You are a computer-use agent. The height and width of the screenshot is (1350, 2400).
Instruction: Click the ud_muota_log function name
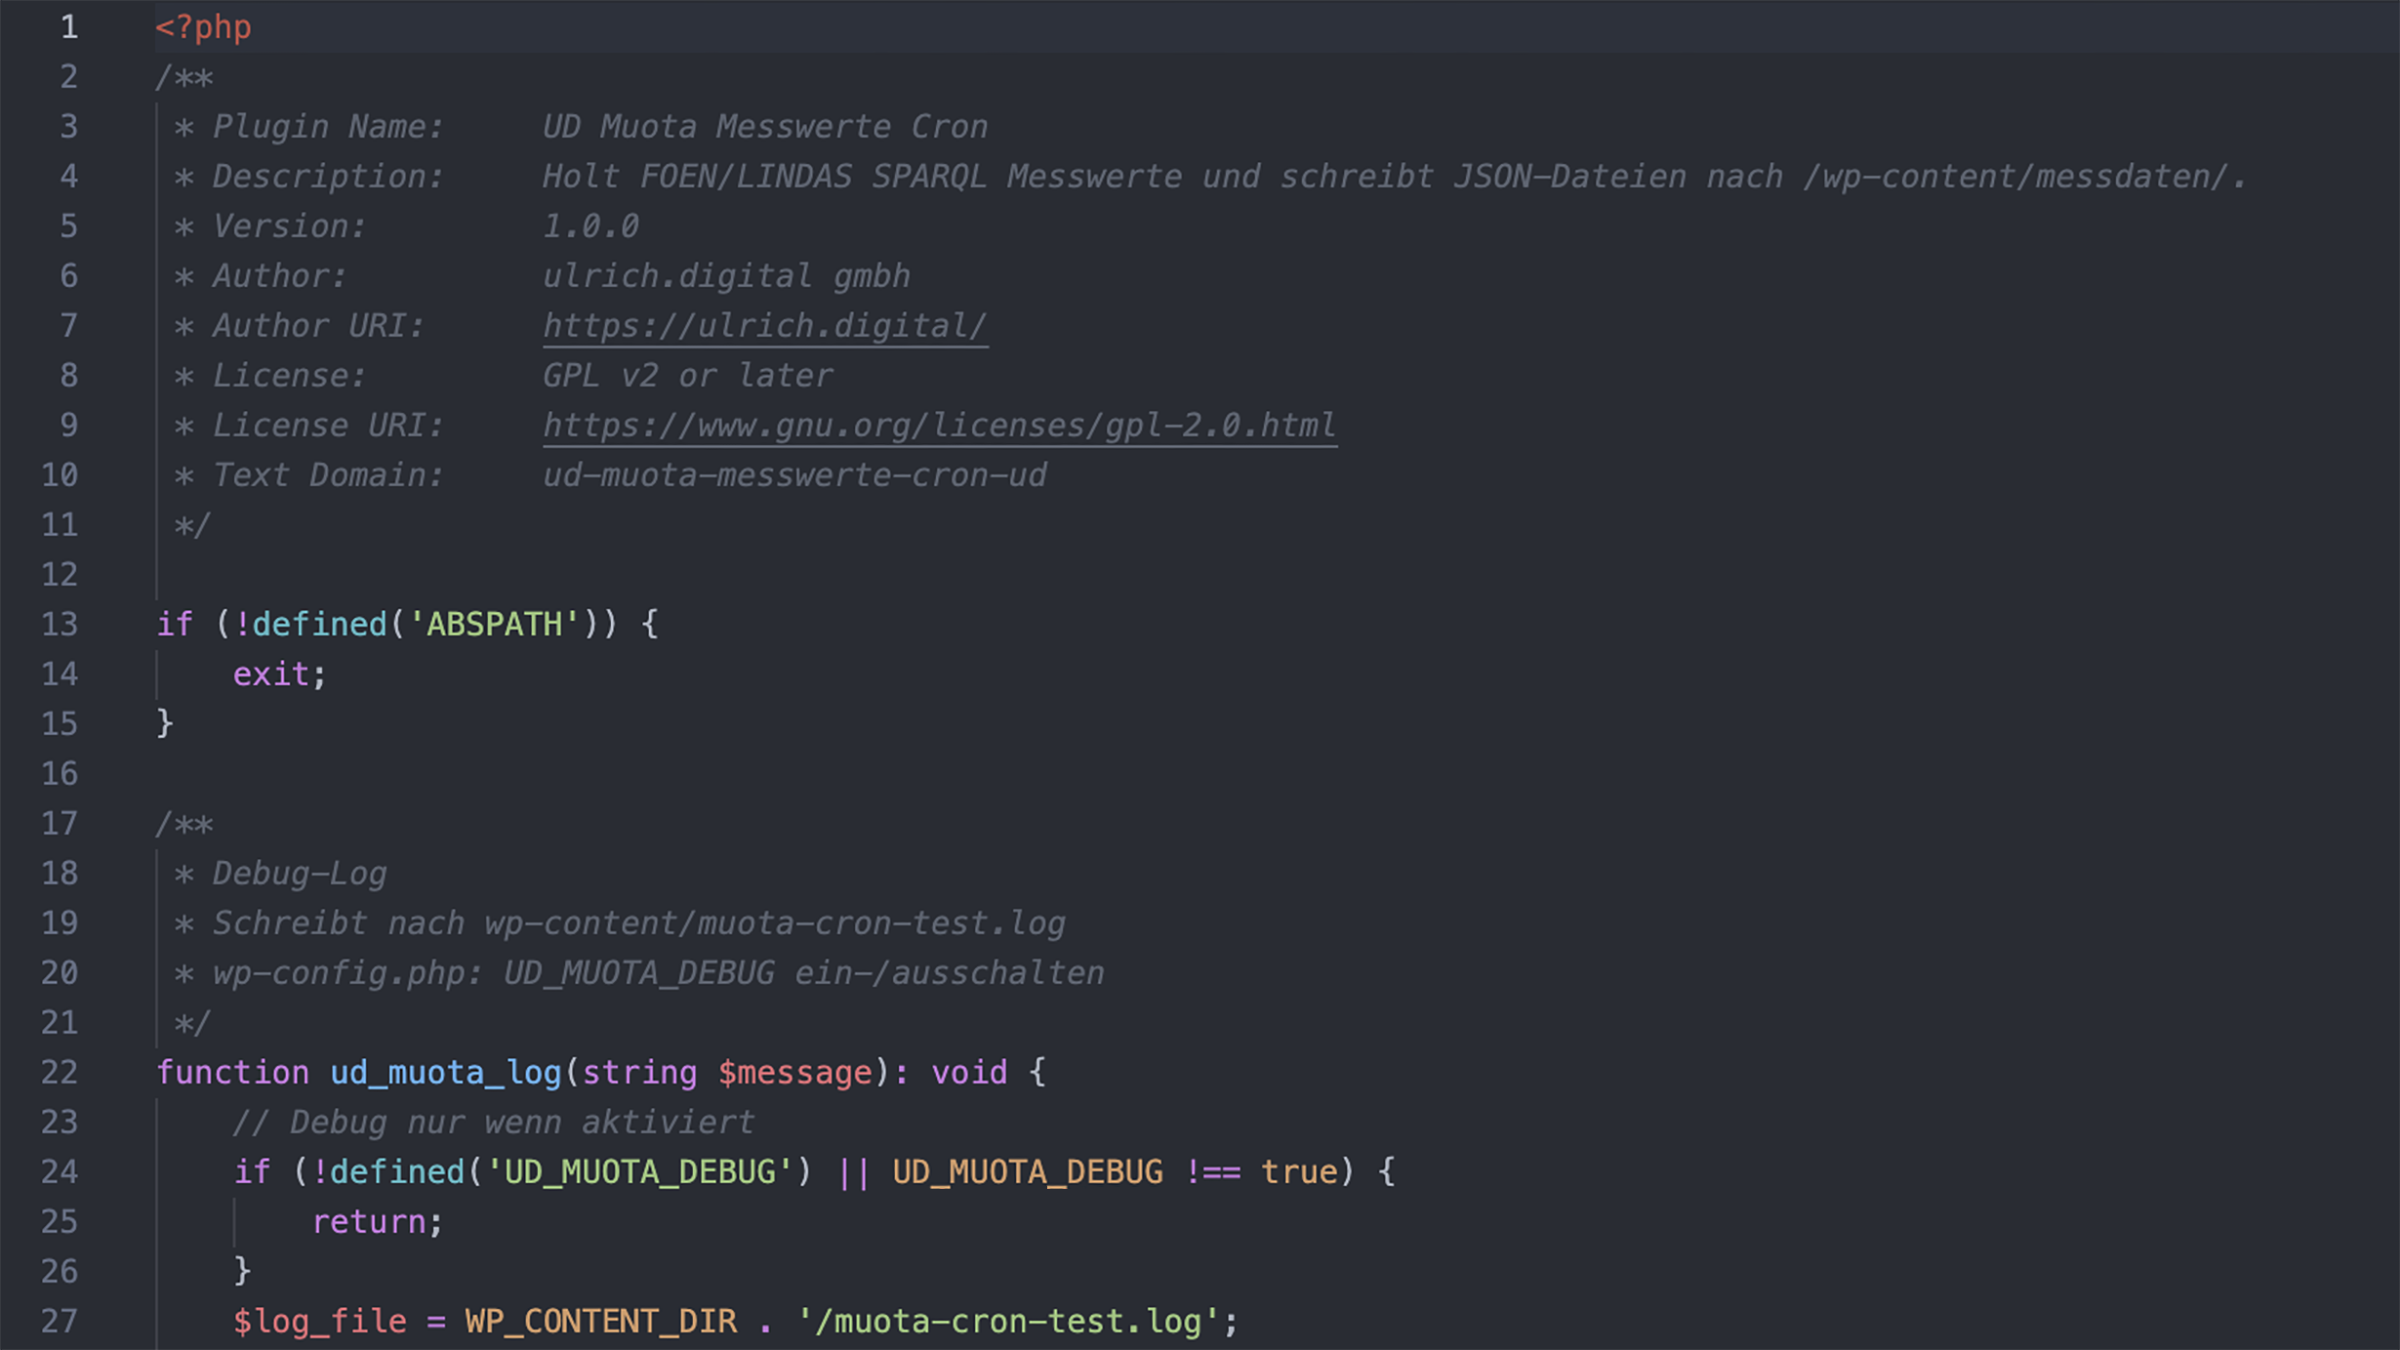tap(445, 1073)
